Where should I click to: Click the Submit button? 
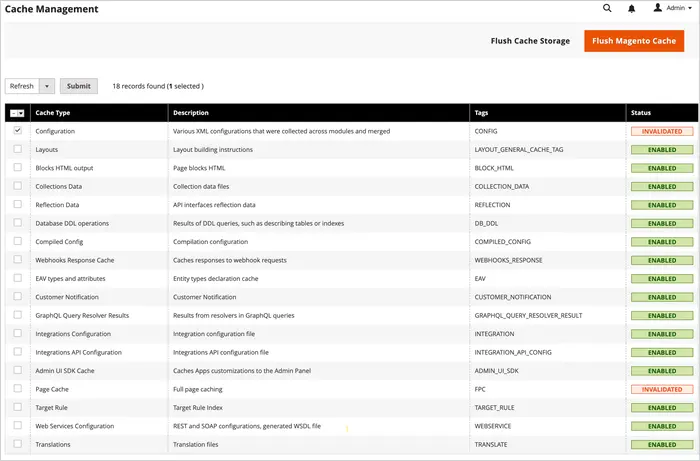coord(79,86)
